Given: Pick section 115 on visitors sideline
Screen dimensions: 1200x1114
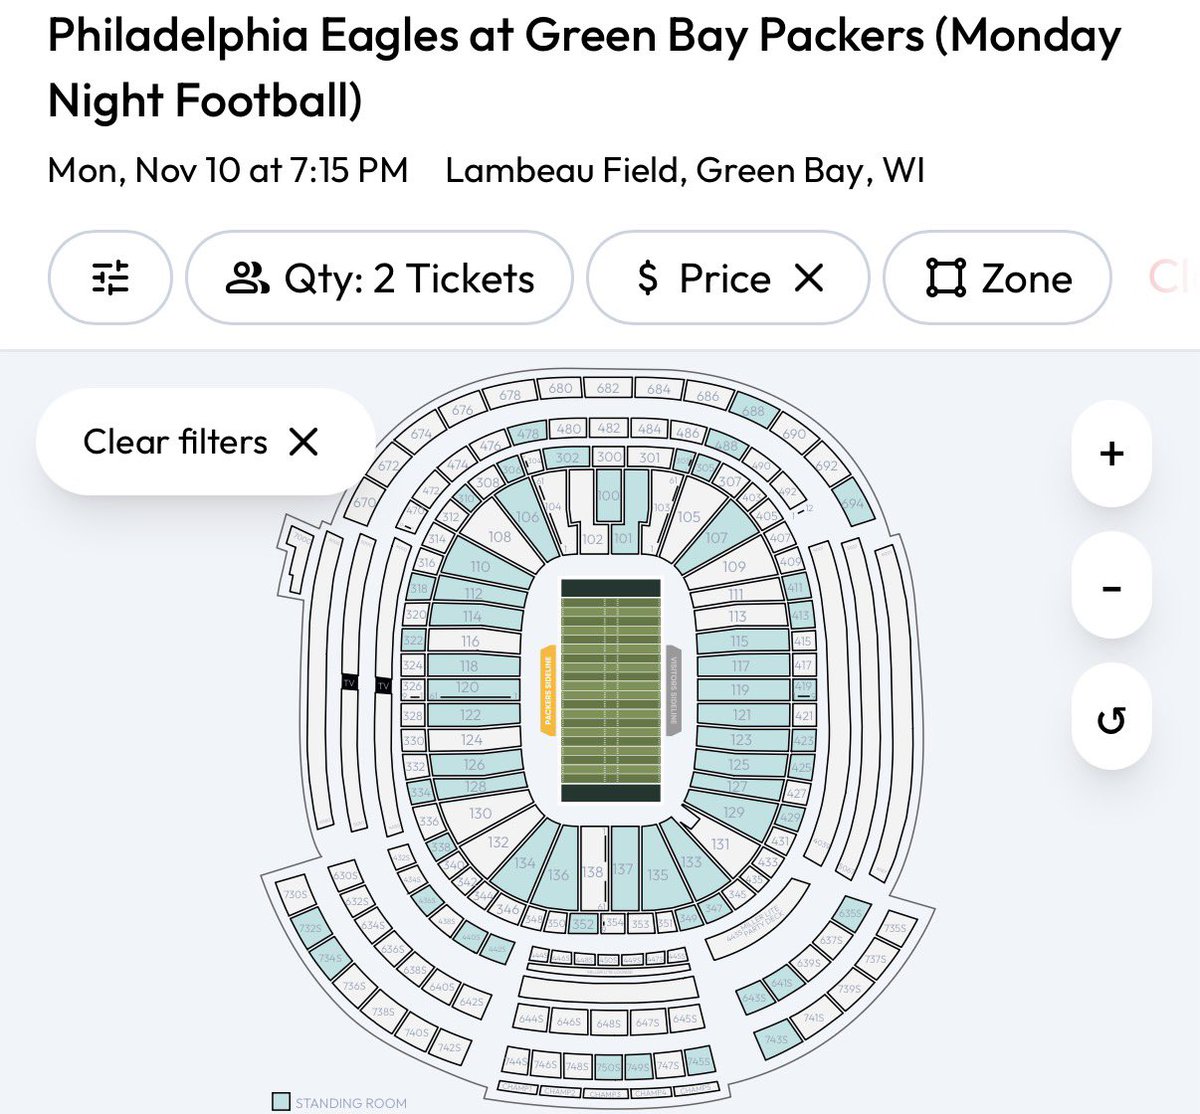Looking at the screenshot, I should 741,641.
